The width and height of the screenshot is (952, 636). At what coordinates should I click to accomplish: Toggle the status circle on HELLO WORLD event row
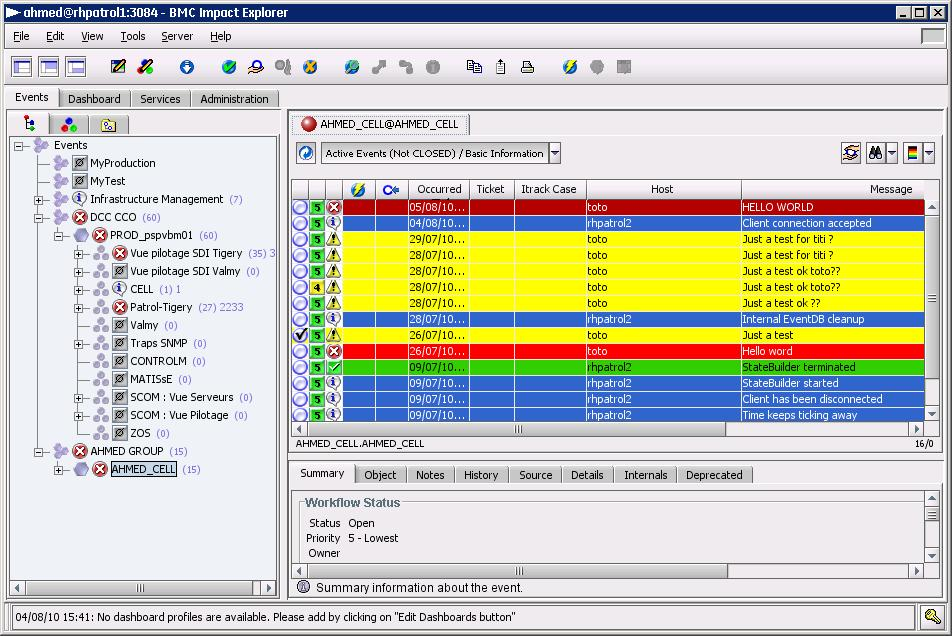point(300,207)
